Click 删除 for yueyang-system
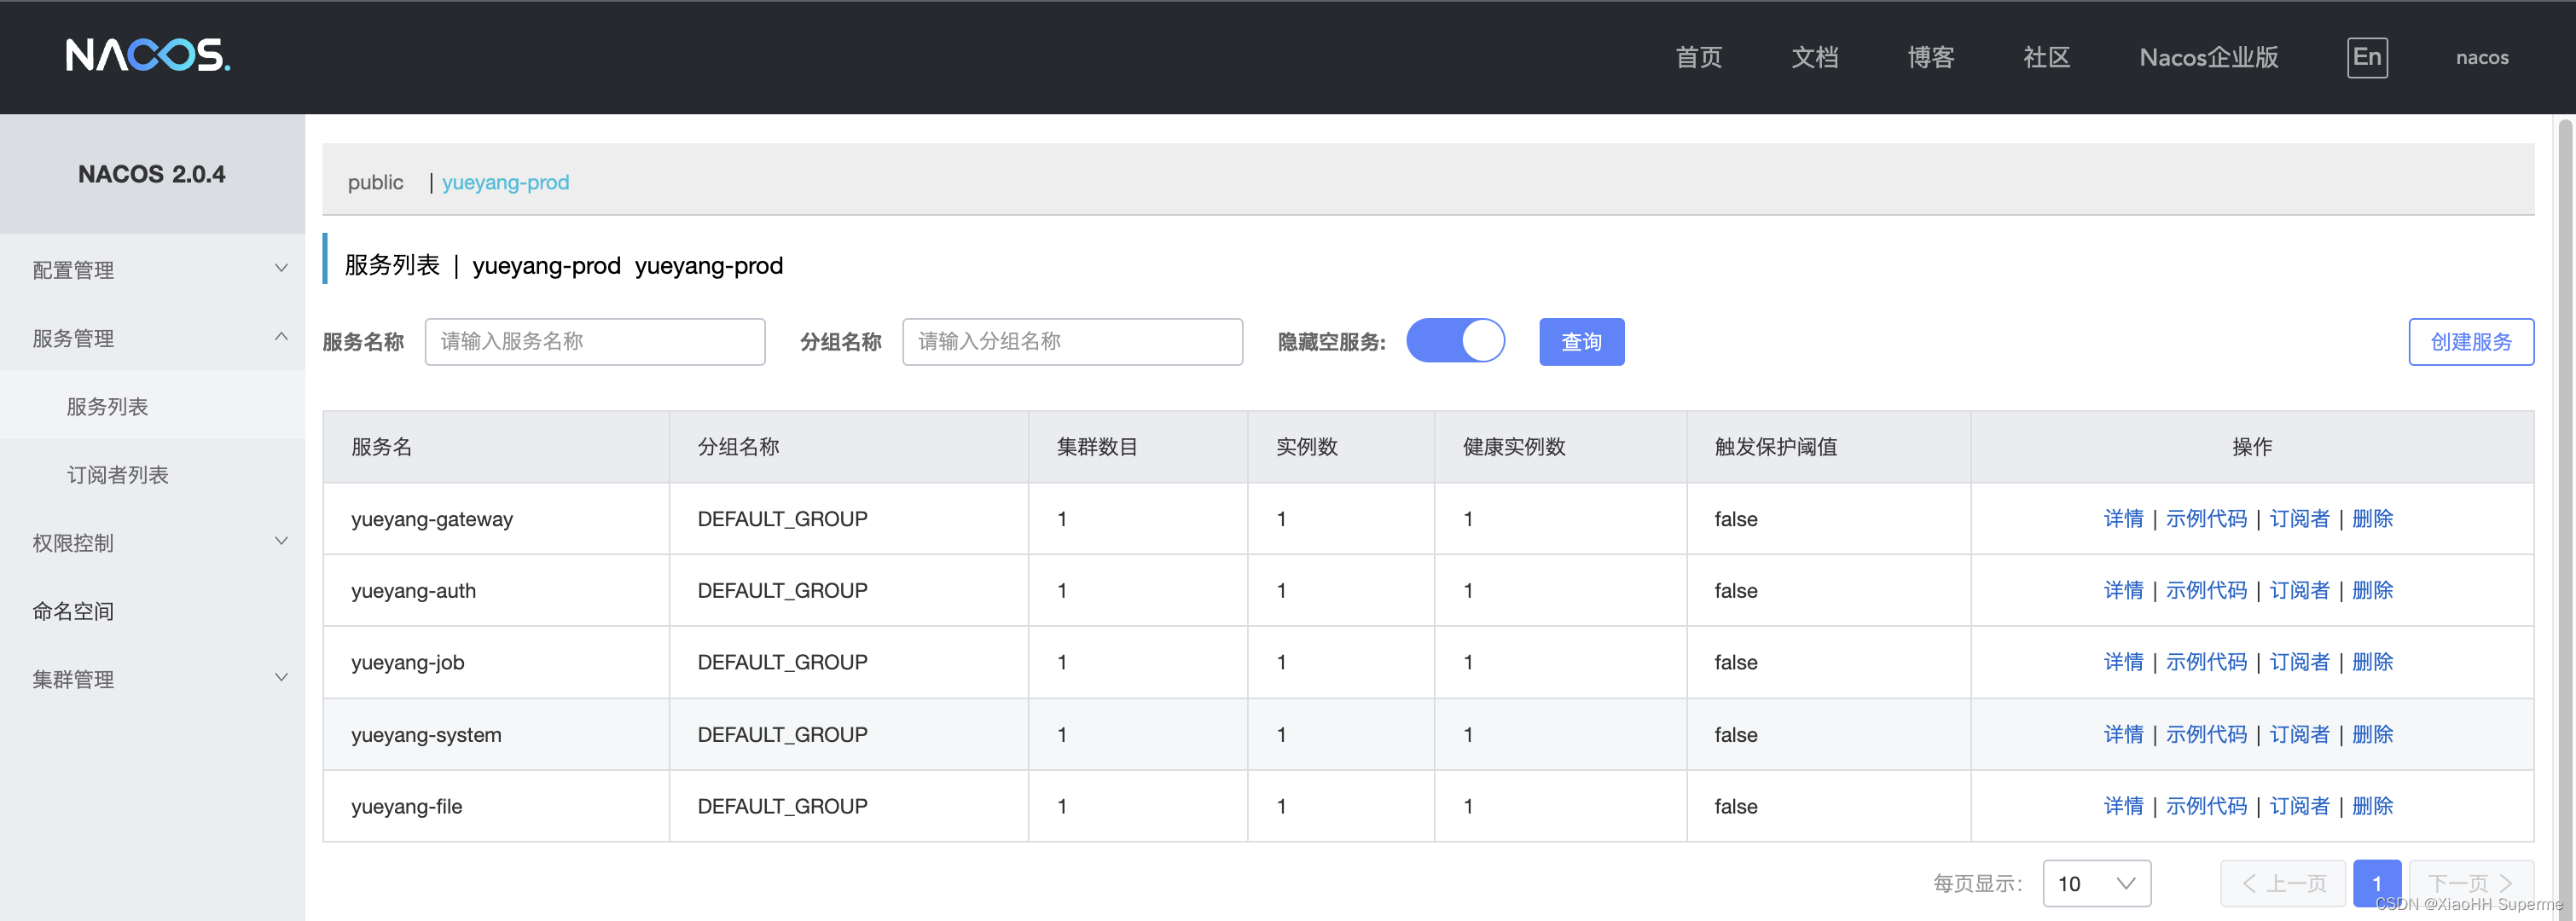The width and height of the screenshot is (2576, 921). (x=2371, y=734)
